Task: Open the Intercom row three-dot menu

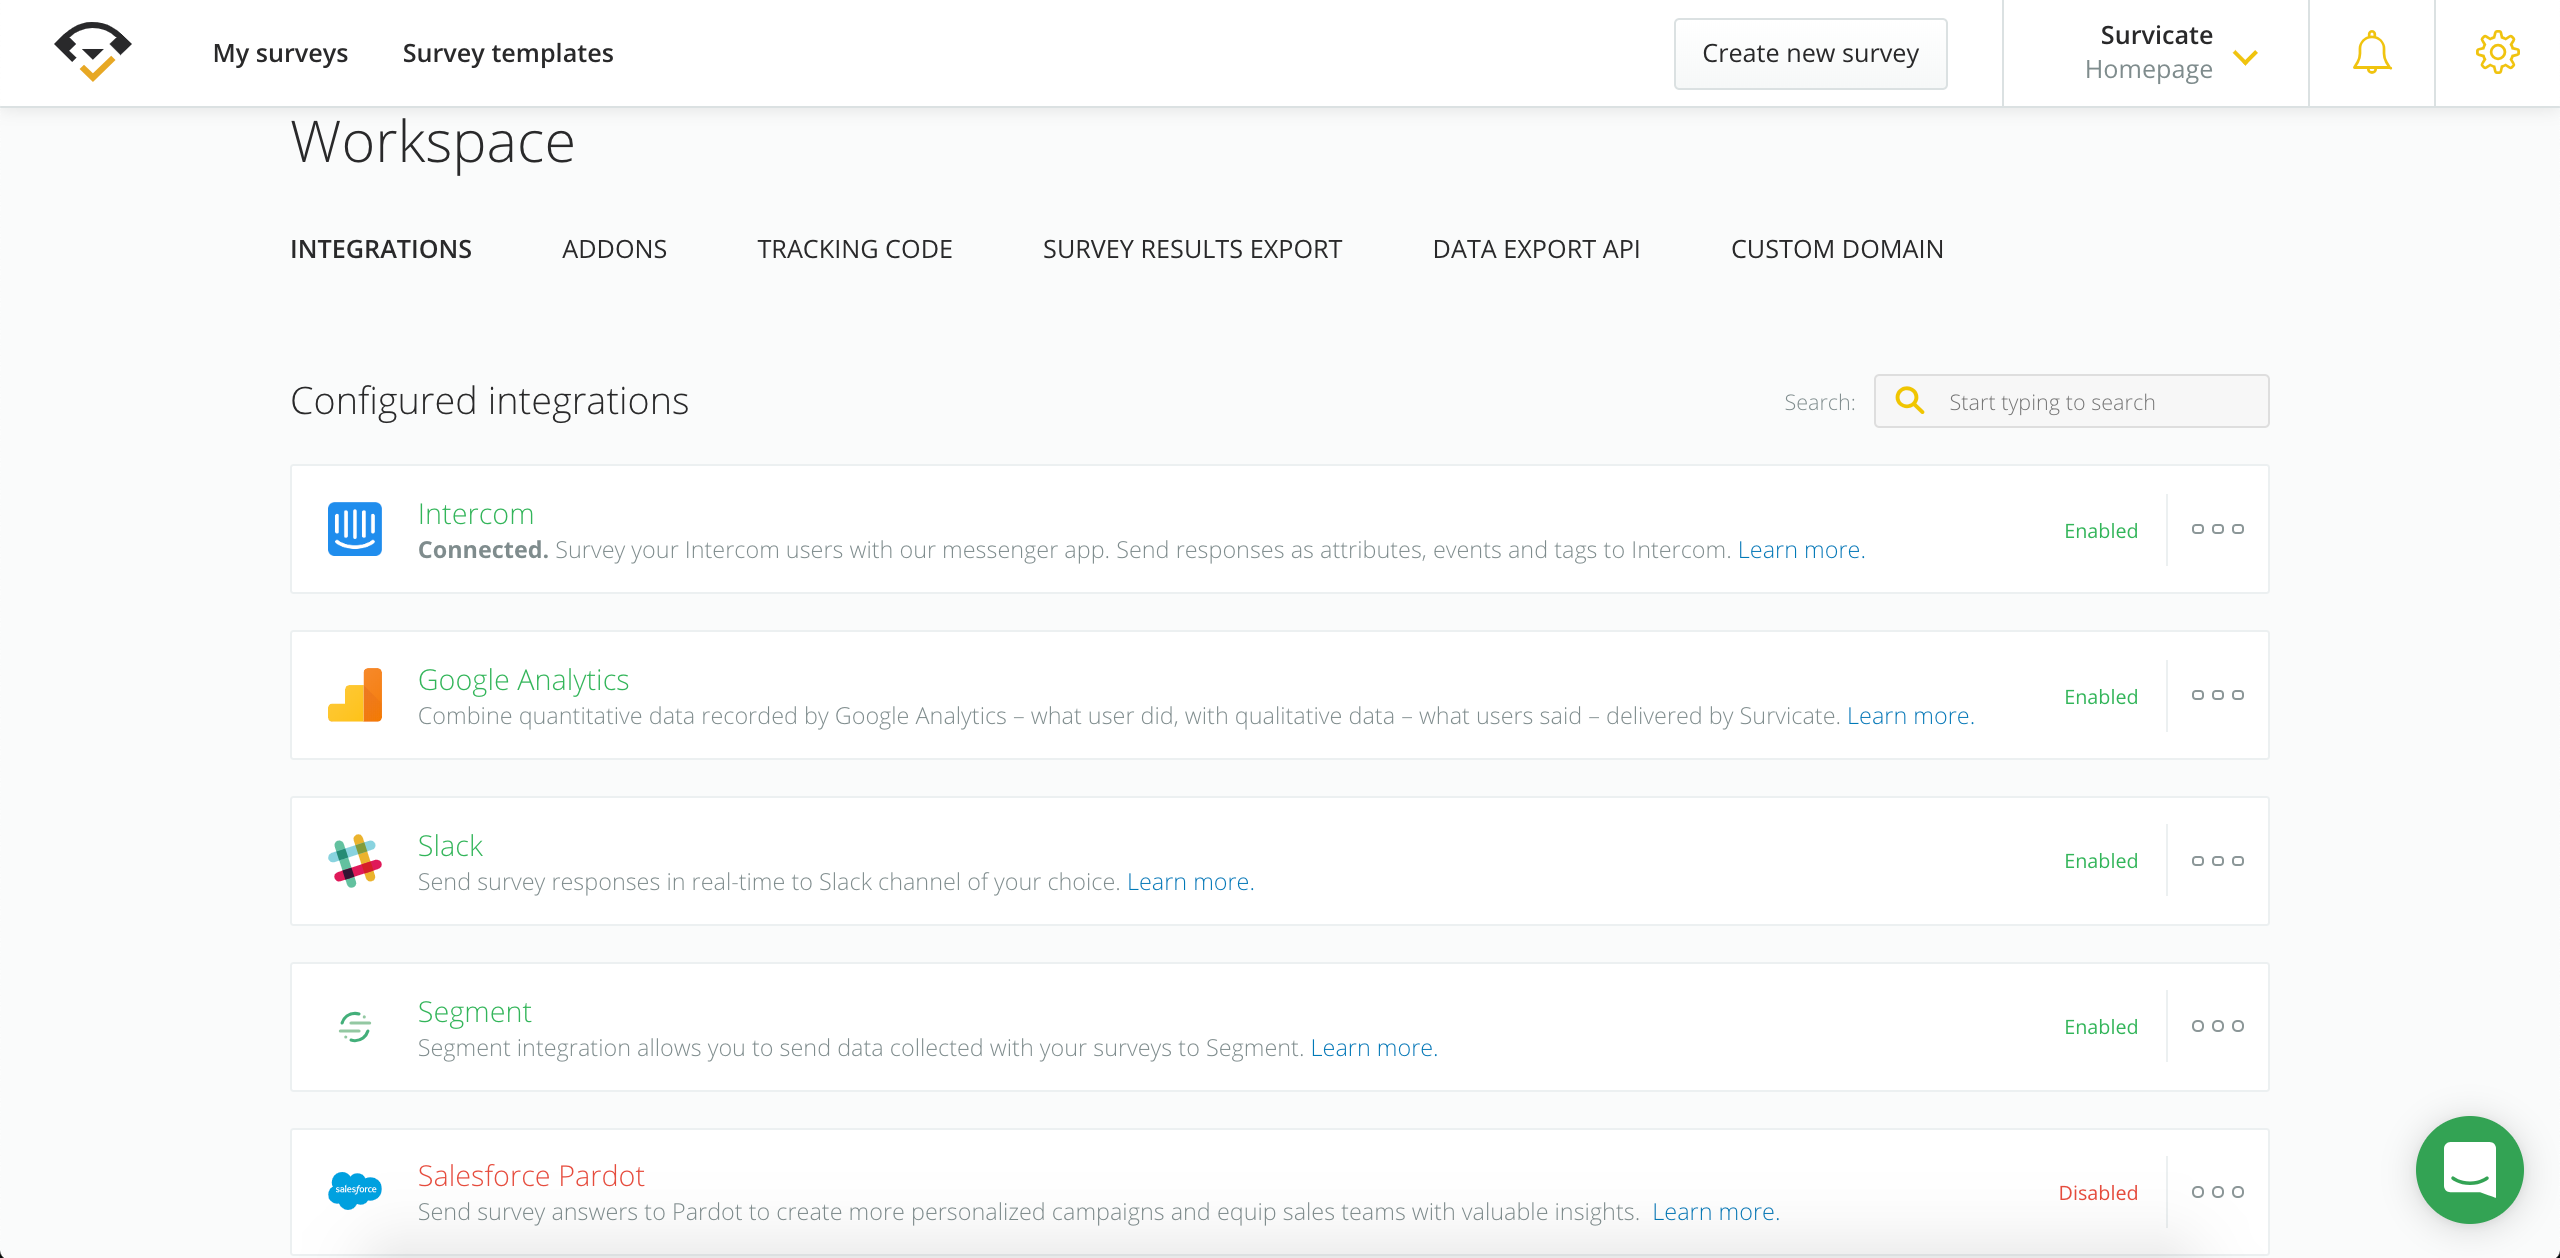Action: 2217,529
